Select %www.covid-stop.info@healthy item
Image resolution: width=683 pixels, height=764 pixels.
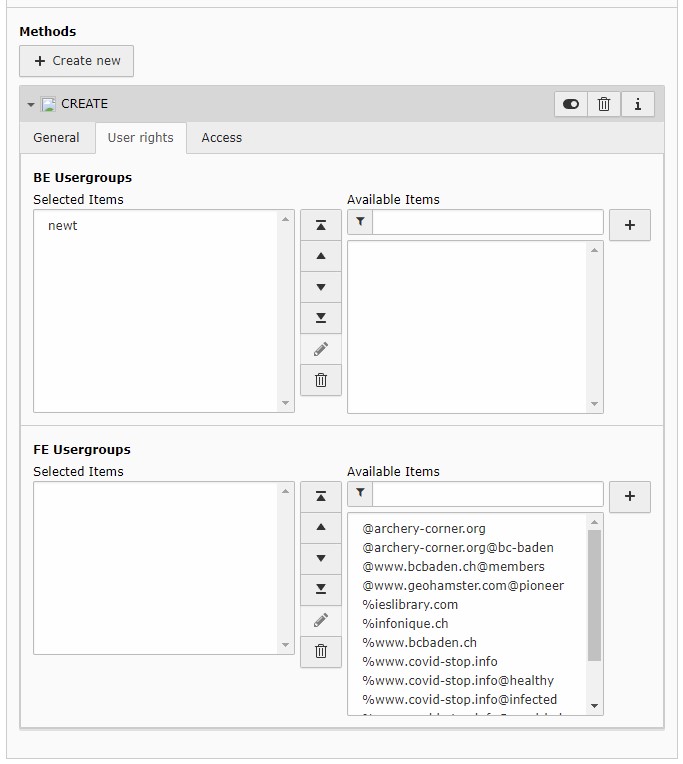[458, 681]
